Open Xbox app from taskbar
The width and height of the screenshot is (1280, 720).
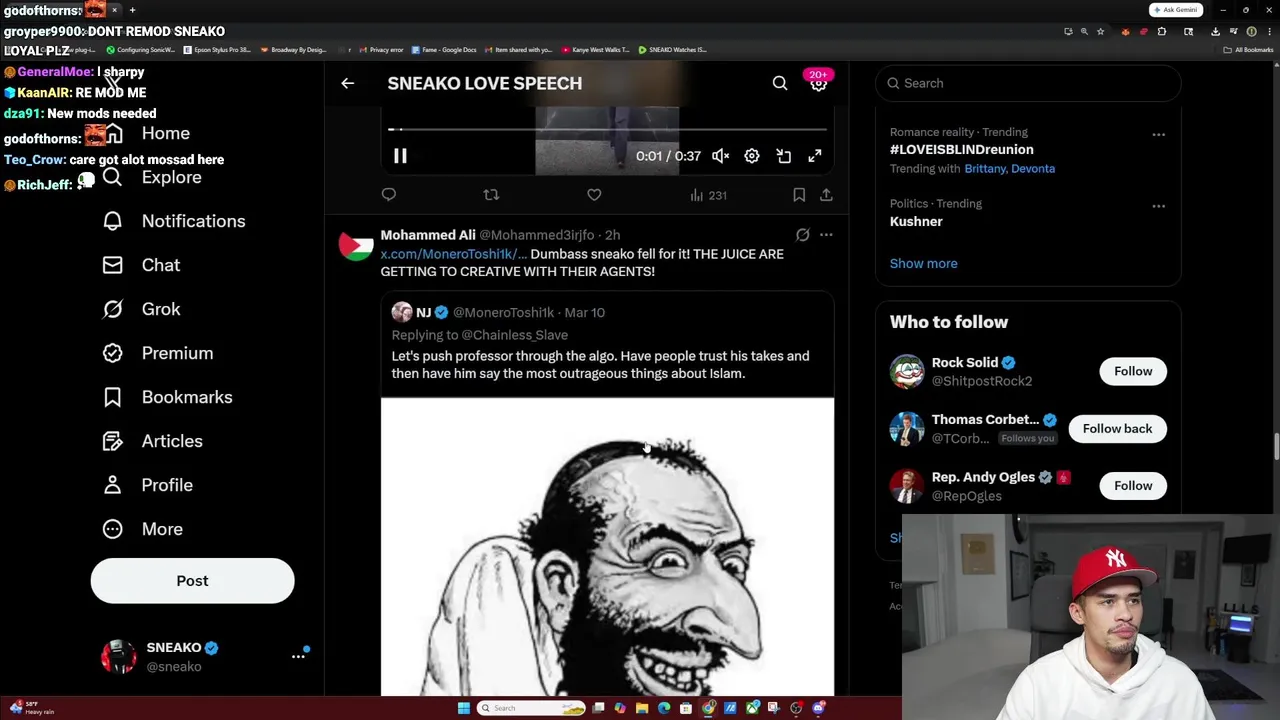(752, 708)
